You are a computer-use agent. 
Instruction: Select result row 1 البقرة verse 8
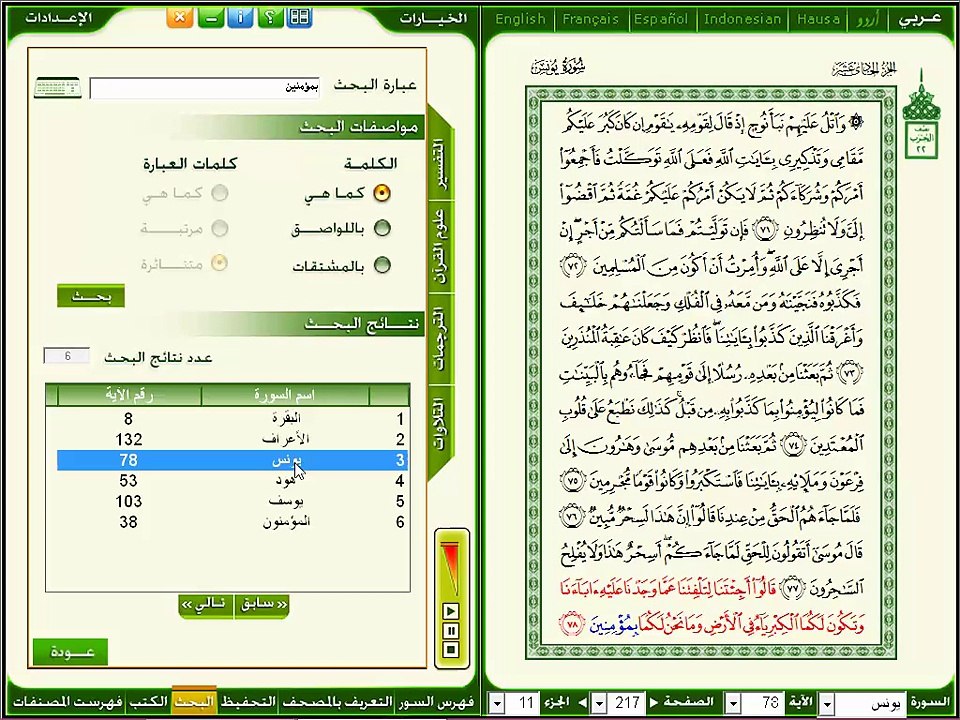coord(232,419)
